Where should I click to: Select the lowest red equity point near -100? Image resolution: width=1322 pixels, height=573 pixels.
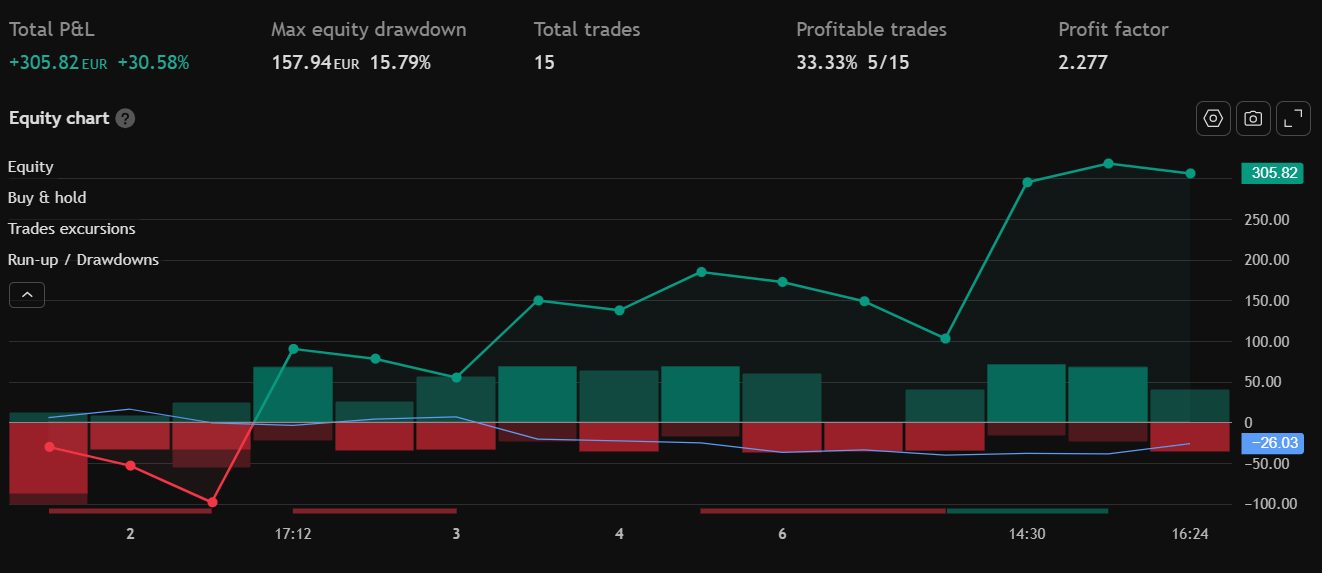(x=212, y=502)
